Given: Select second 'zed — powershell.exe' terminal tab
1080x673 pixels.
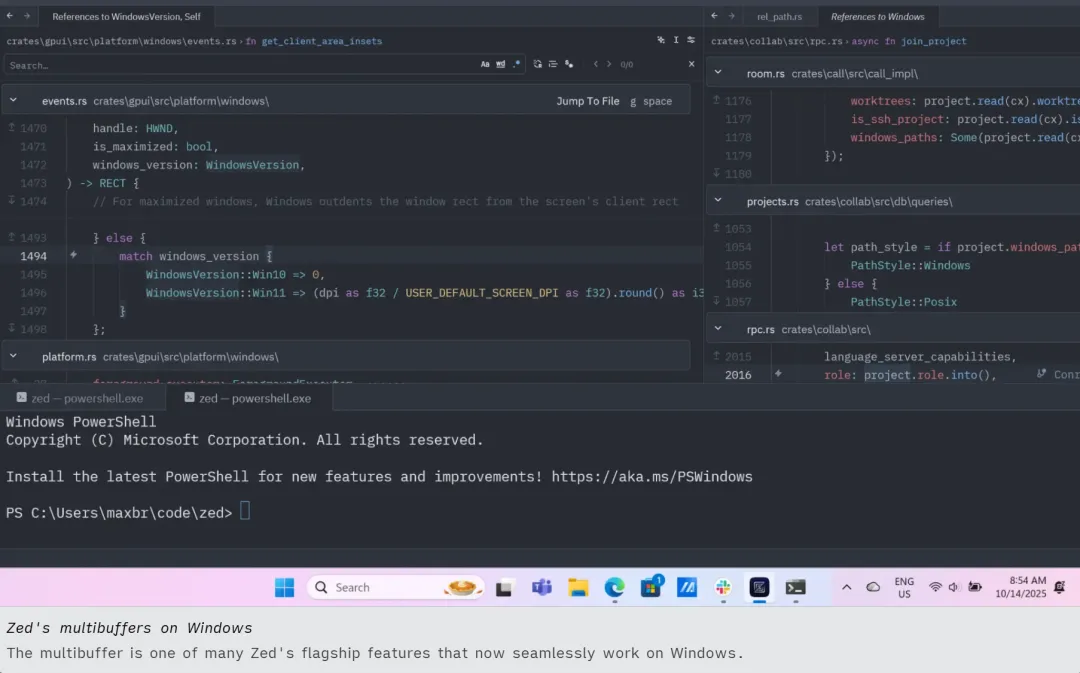Looking at the screenshot, I should coord(249,398).
